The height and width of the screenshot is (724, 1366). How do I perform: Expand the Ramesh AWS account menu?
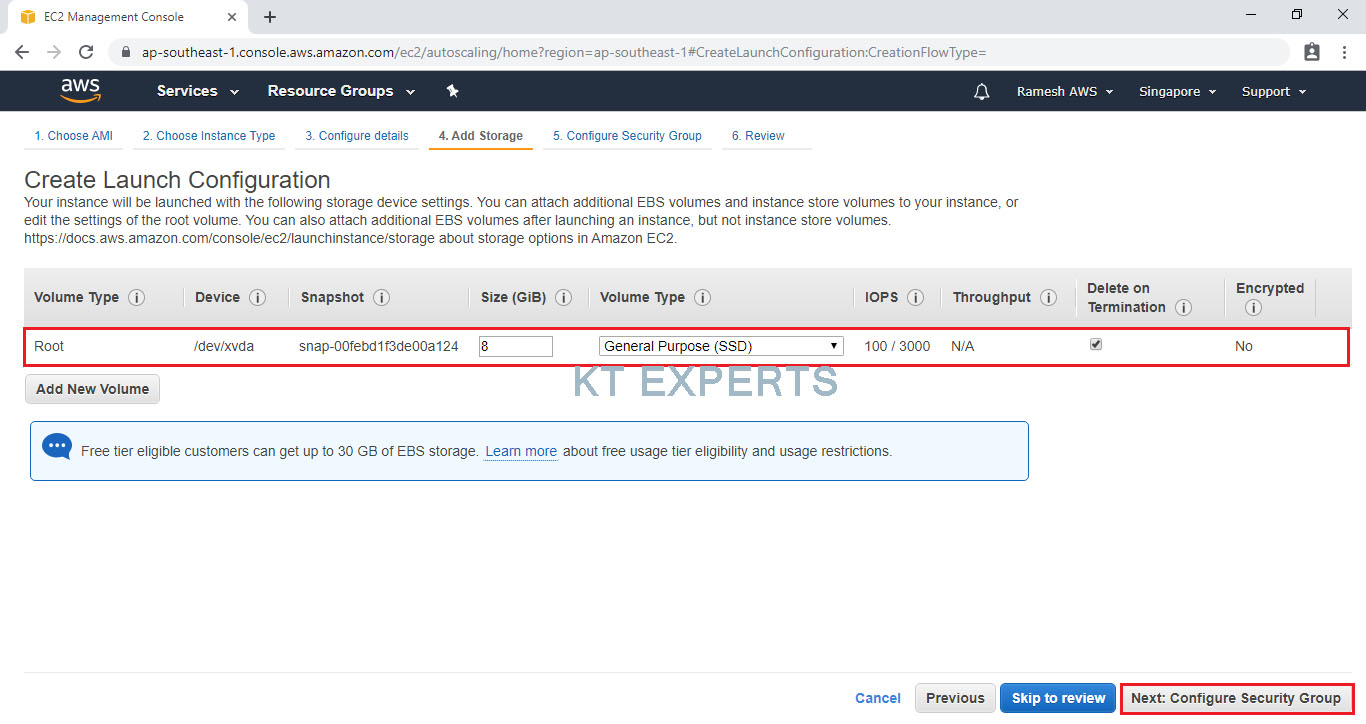[1066, 92]
